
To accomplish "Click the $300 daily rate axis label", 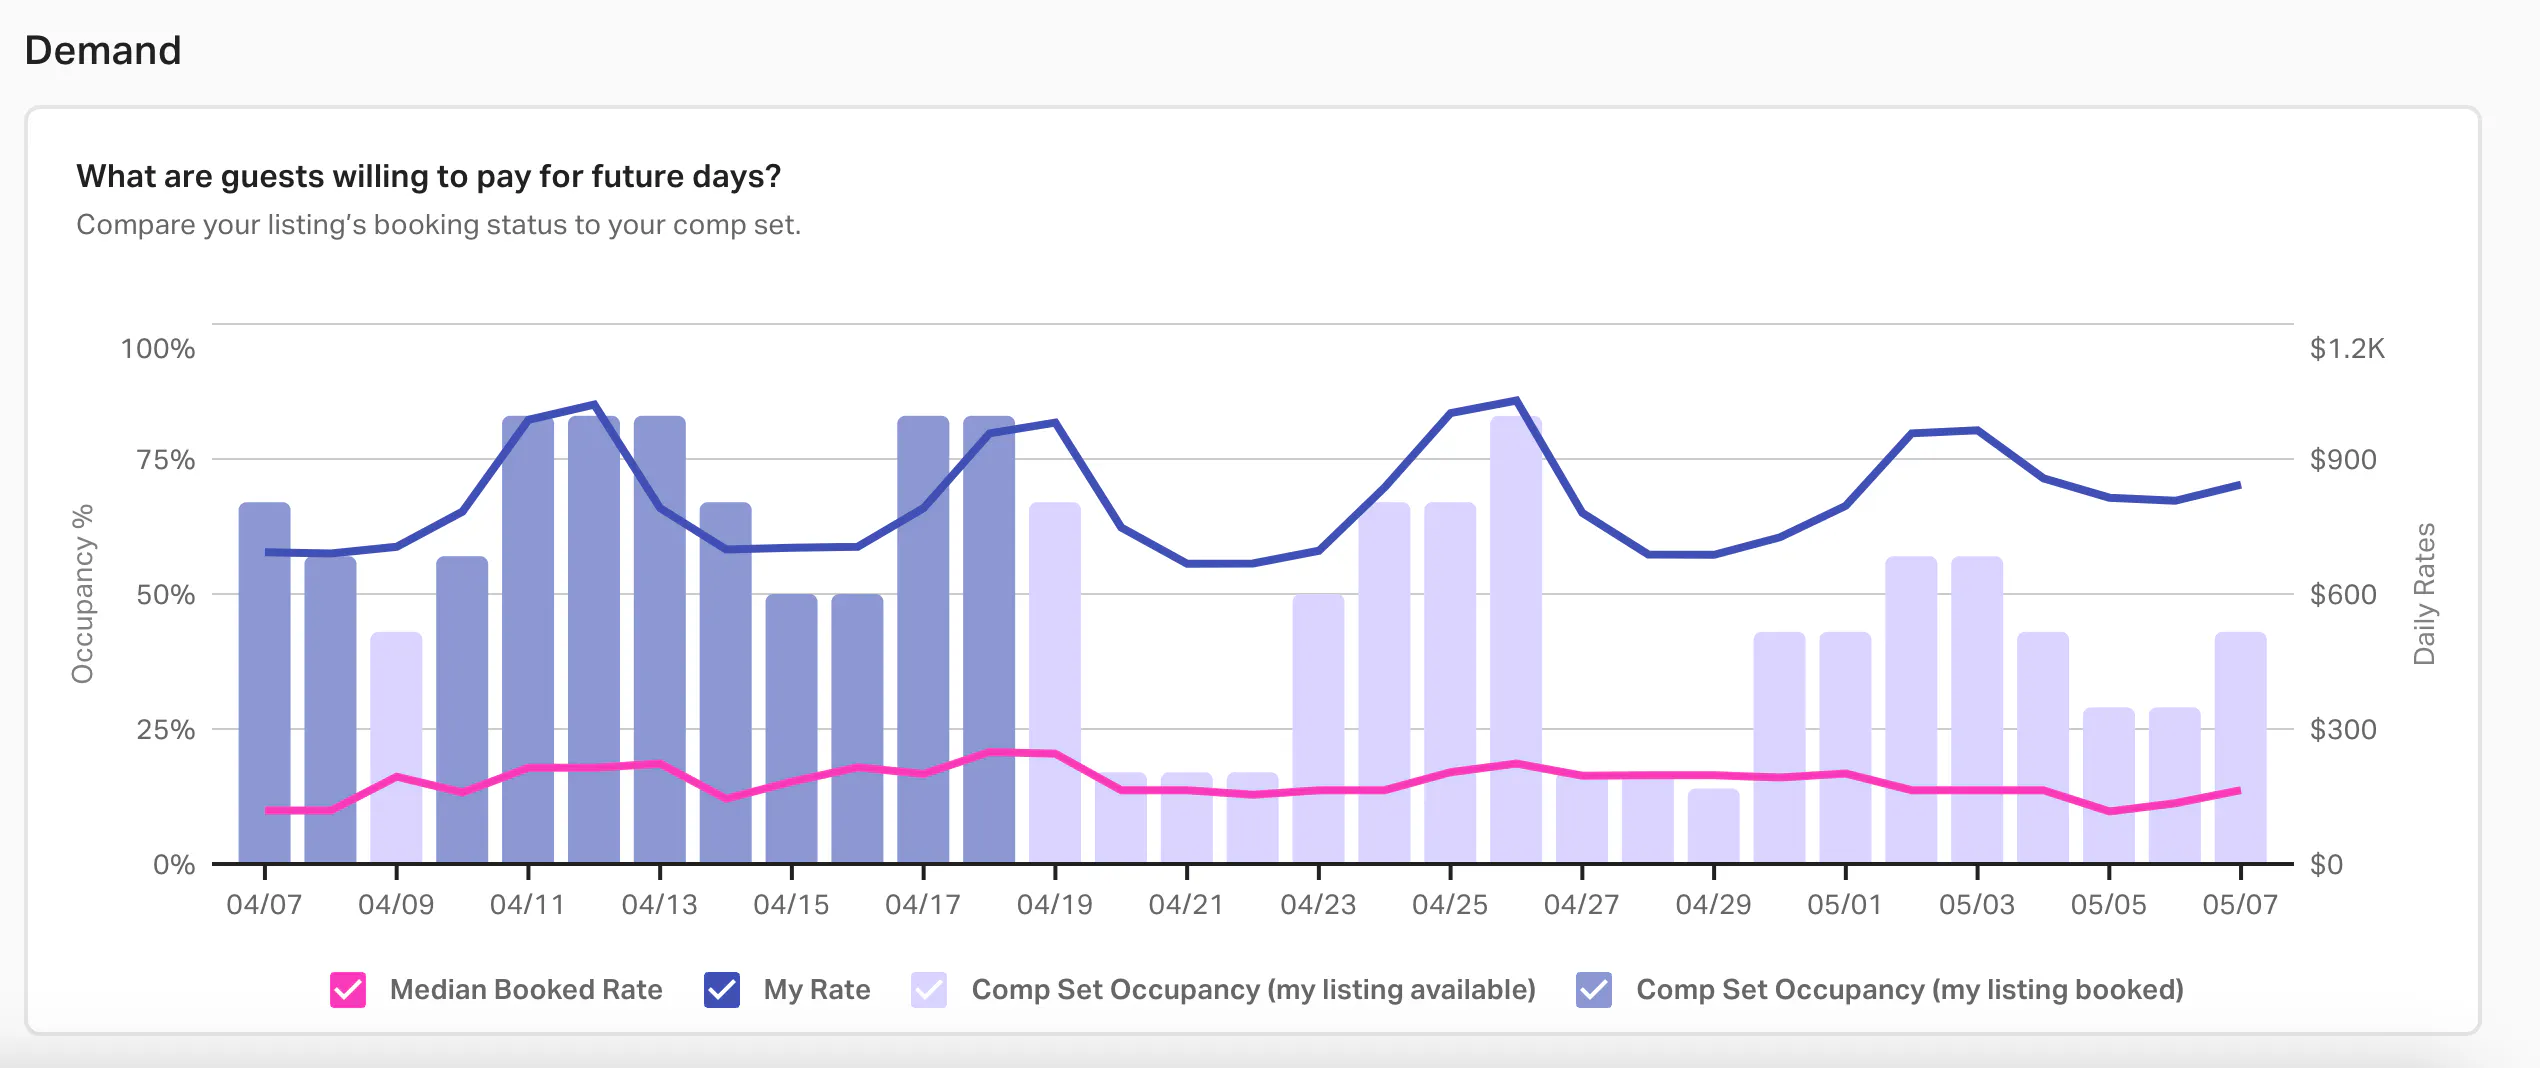I will (x=2343, y=730).
